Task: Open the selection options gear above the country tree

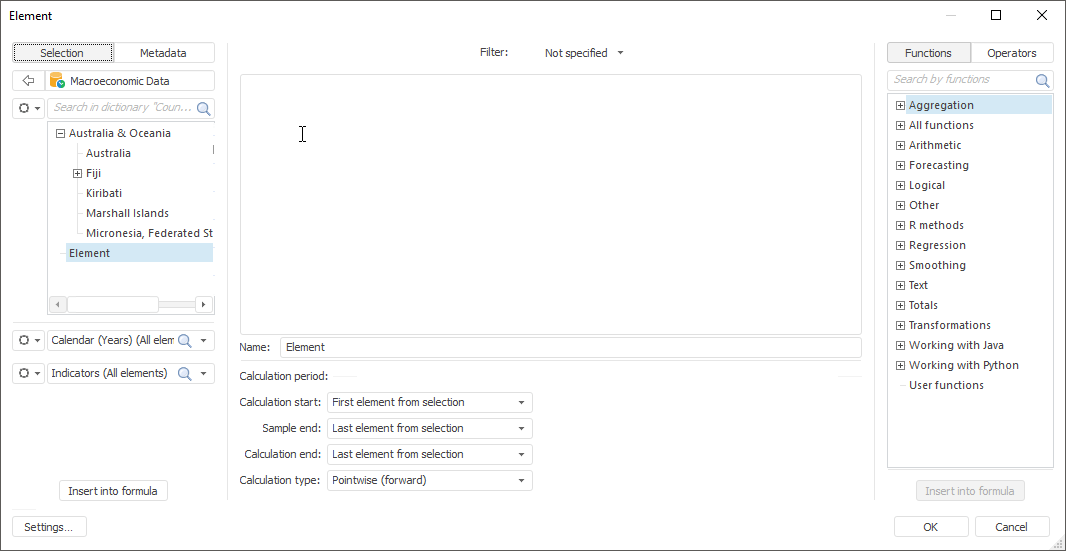Action: [x=29, y=107]
